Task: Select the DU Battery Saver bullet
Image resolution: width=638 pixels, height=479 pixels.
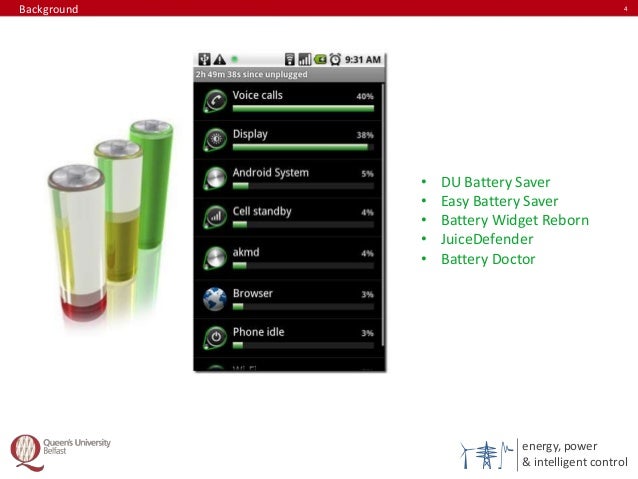Action: coord(495,182)
